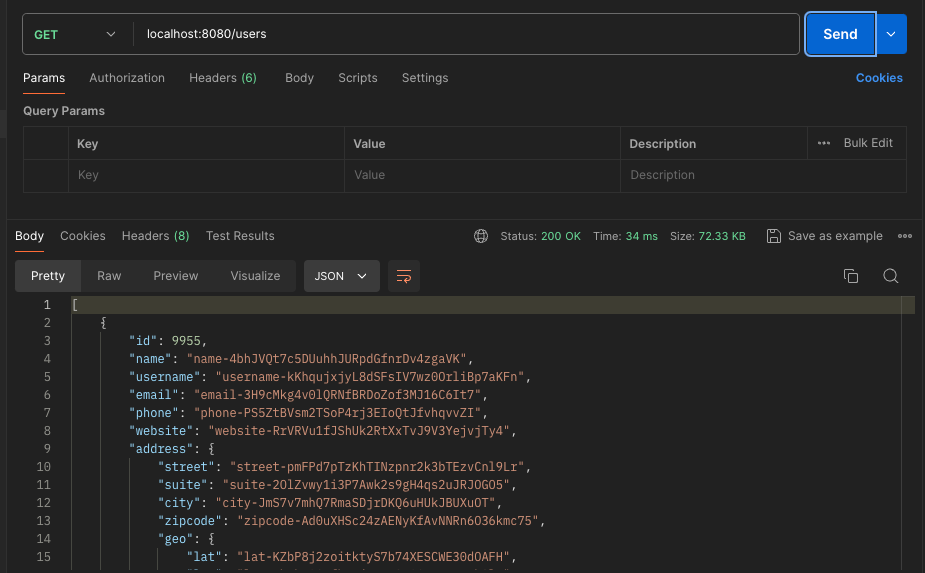The width and height of the screenshot is (925, 573).
Task: Open the JSON format dropdown
Action: coord(342,276)
